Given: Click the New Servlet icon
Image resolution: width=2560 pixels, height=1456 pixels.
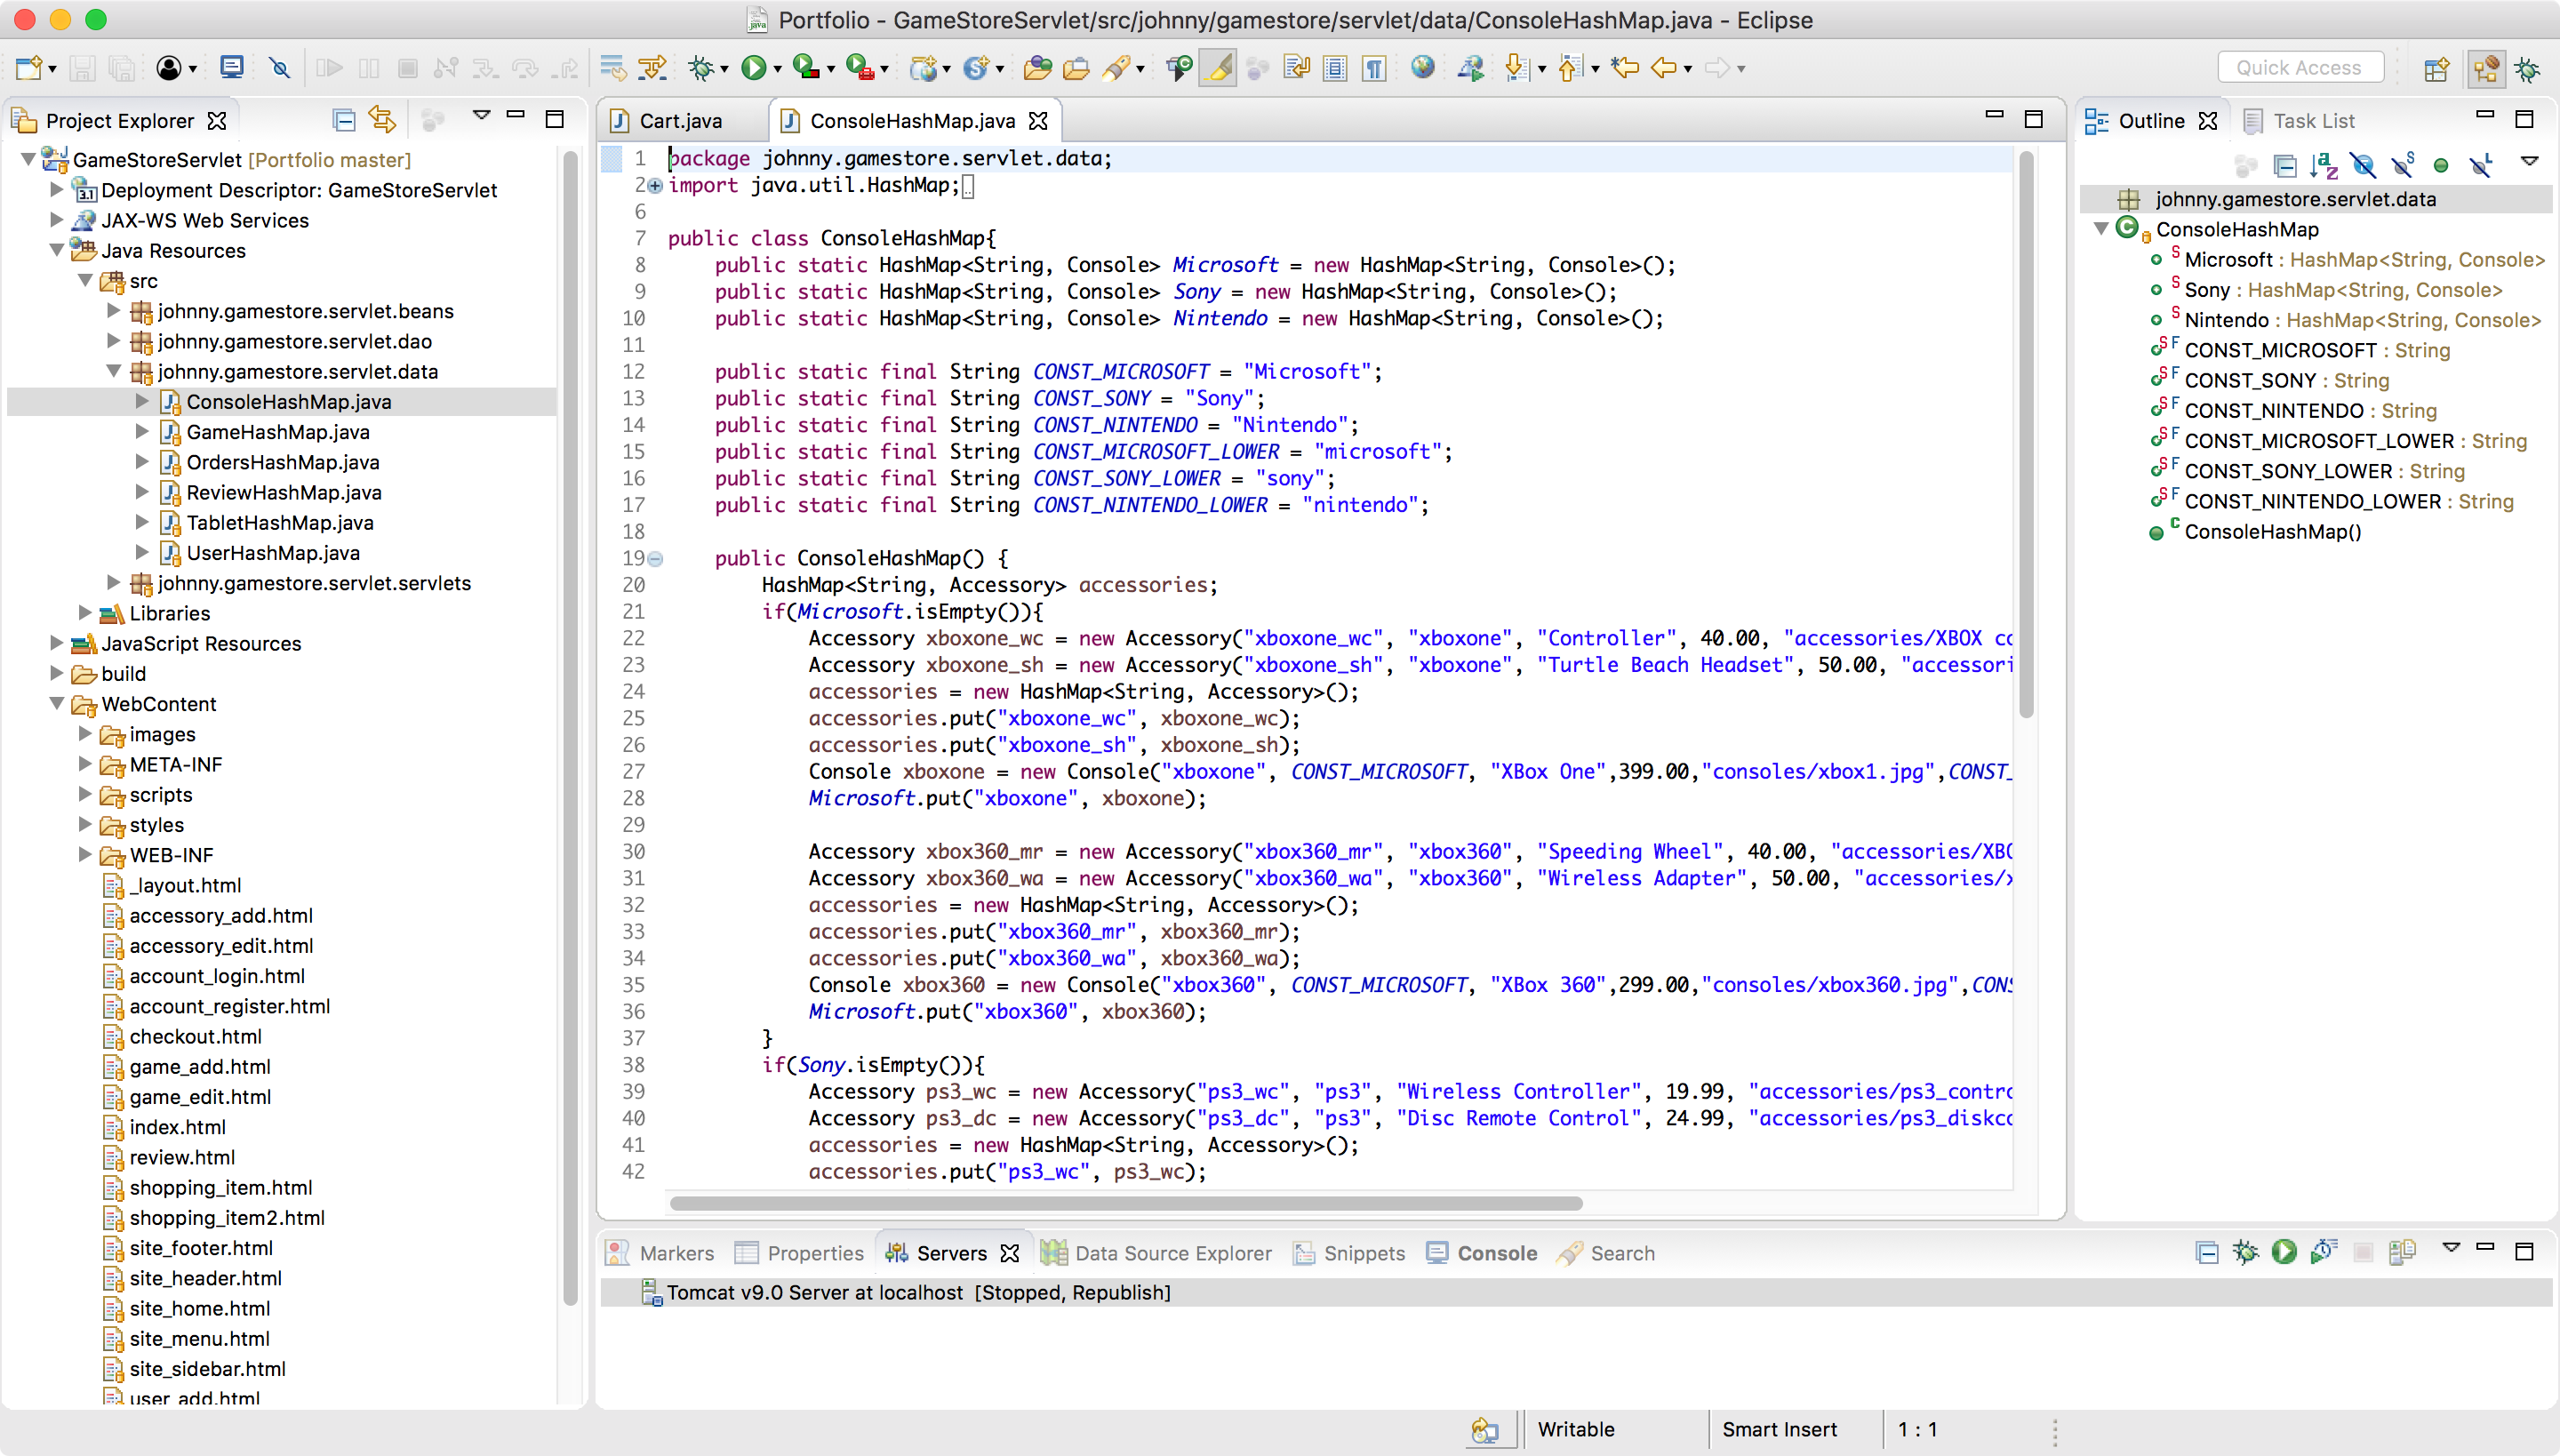Looking at the screenshot, I should pyautogui.click(x=975, y=68).
